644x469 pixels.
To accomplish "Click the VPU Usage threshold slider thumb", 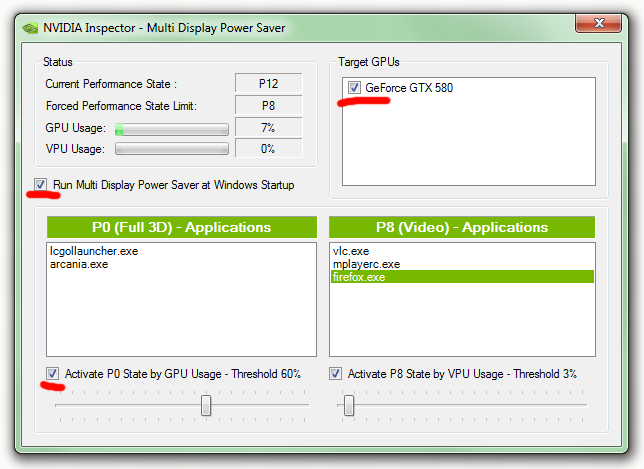I will tap(349, 405).
